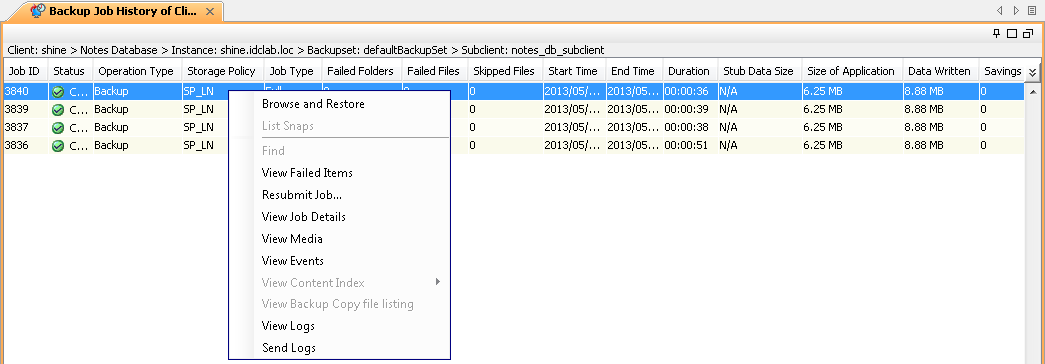Click the restore/detach window icon
The width and height of the screenshot is (1045, 364).
[1028, 33]
